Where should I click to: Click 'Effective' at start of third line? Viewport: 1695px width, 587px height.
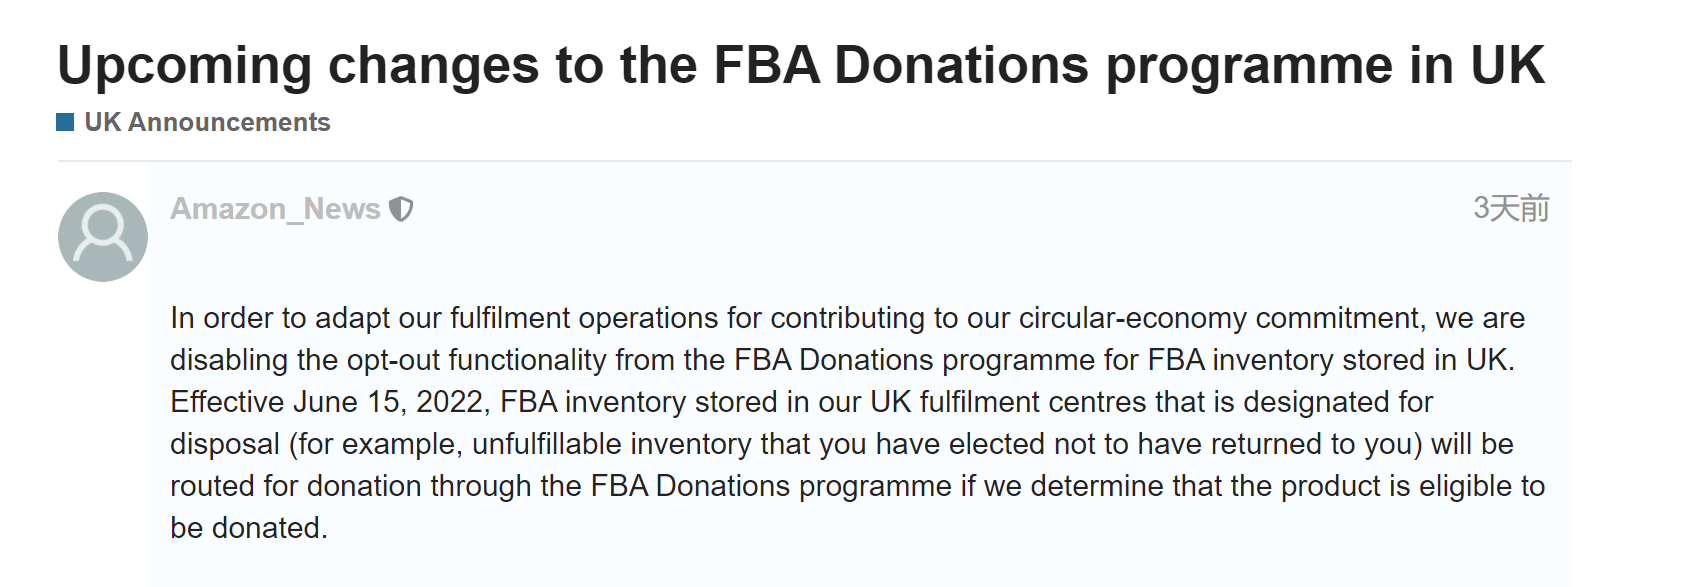point(227,402)
